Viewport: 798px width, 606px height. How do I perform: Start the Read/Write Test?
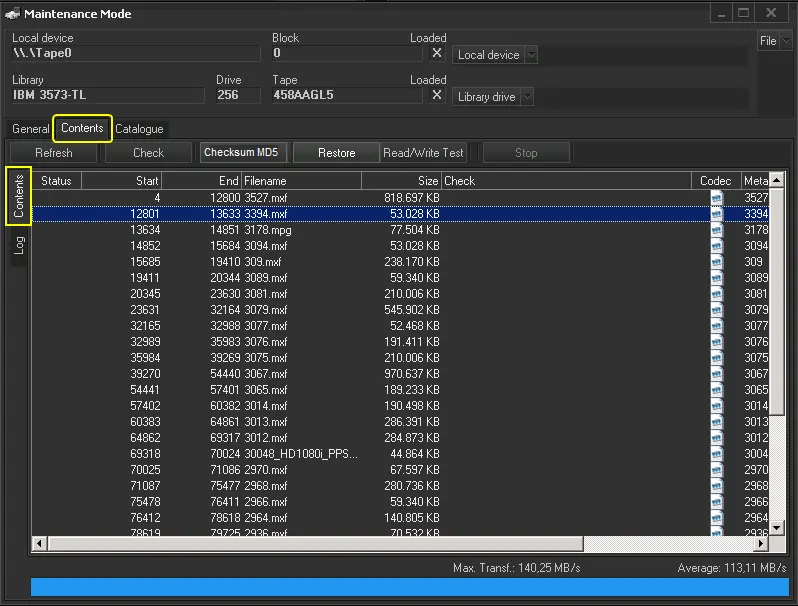coord(424,153)
